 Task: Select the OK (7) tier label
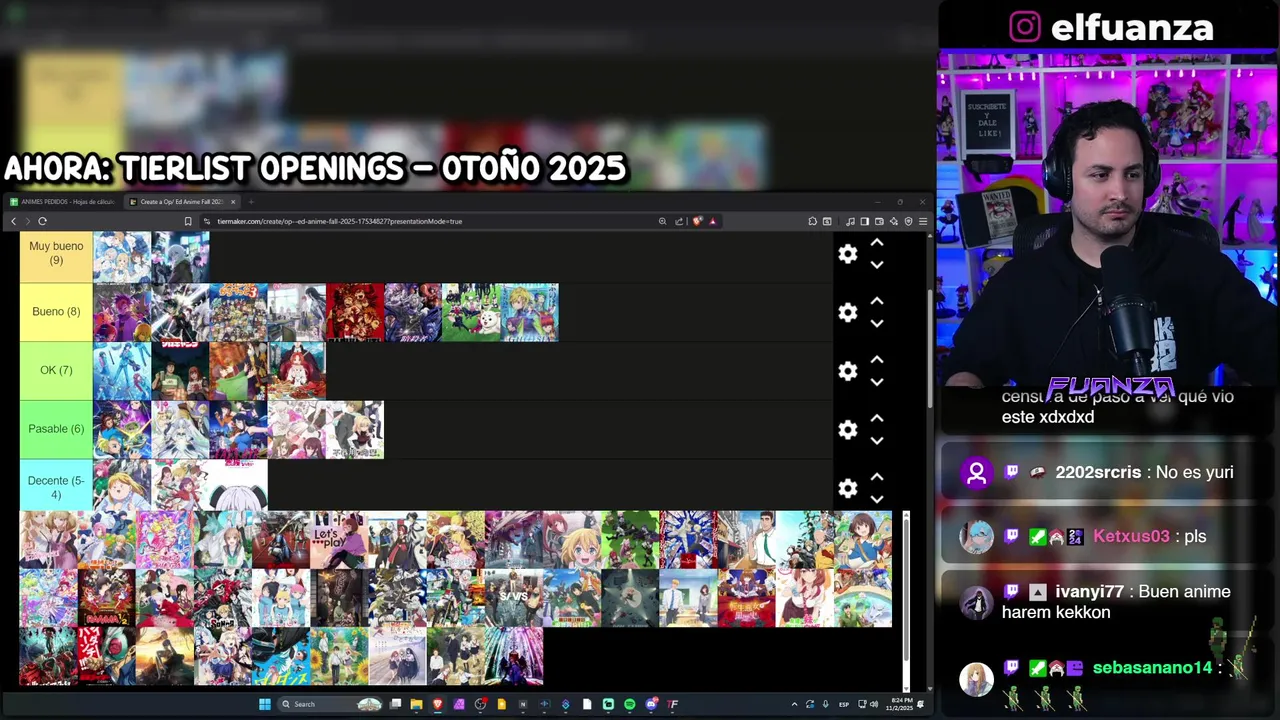click(56, 370)
